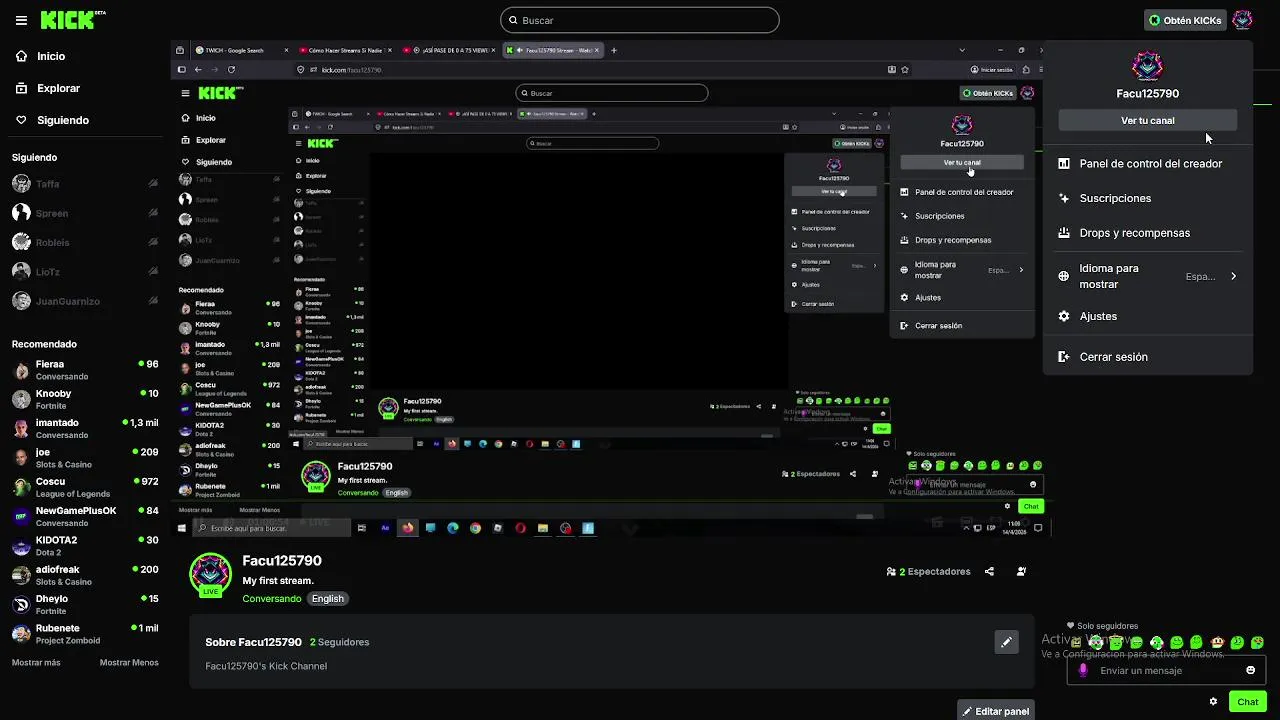Open Fieraa recommended channel
Screen dimensions: 1280x720
pos(84,370)
